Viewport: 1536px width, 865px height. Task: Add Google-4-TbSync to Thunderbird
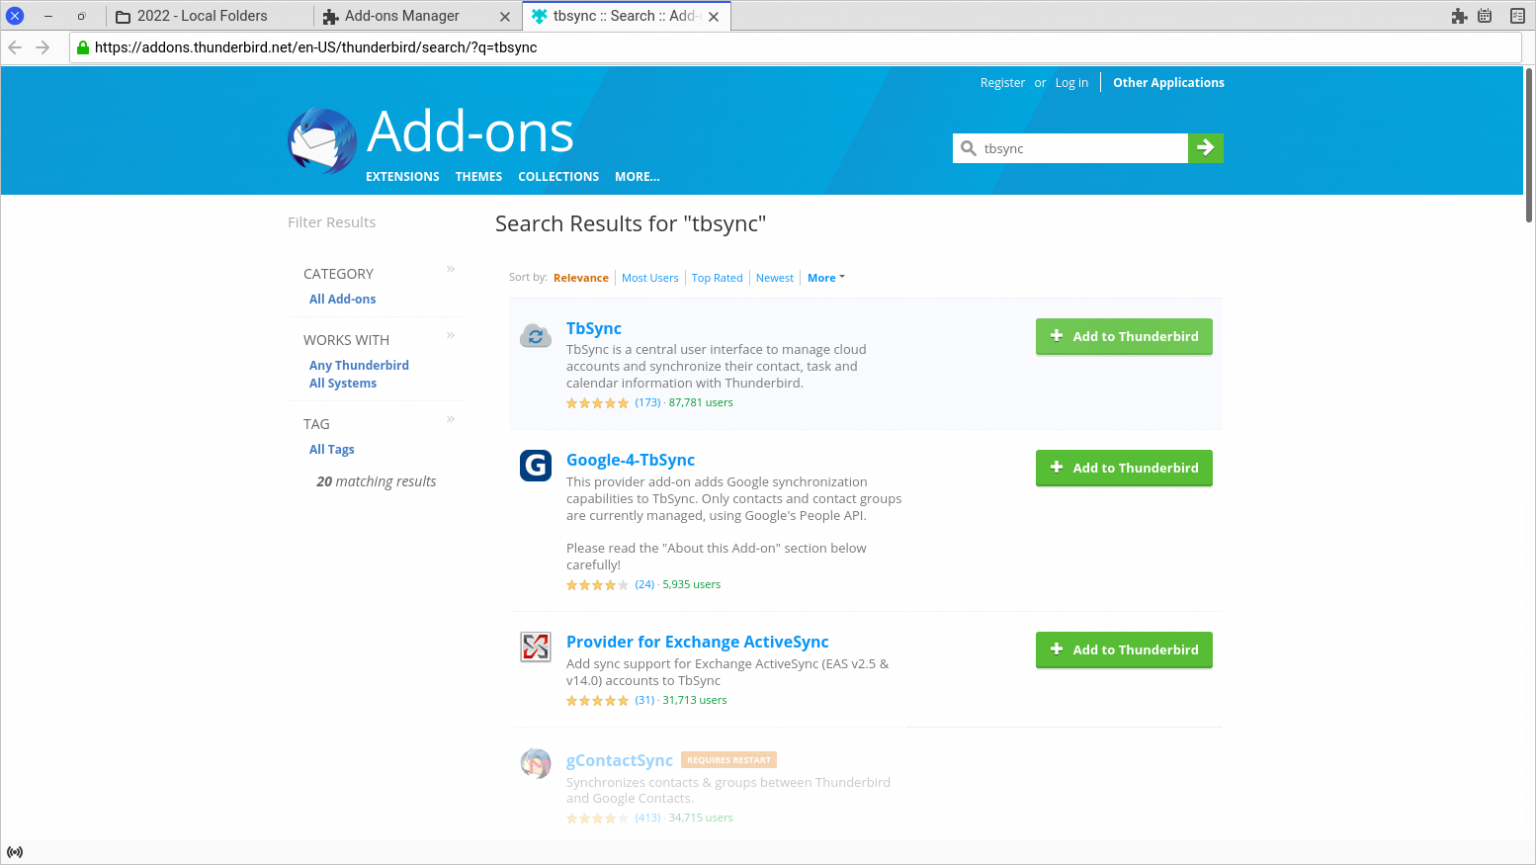(x=1124, y=467)
